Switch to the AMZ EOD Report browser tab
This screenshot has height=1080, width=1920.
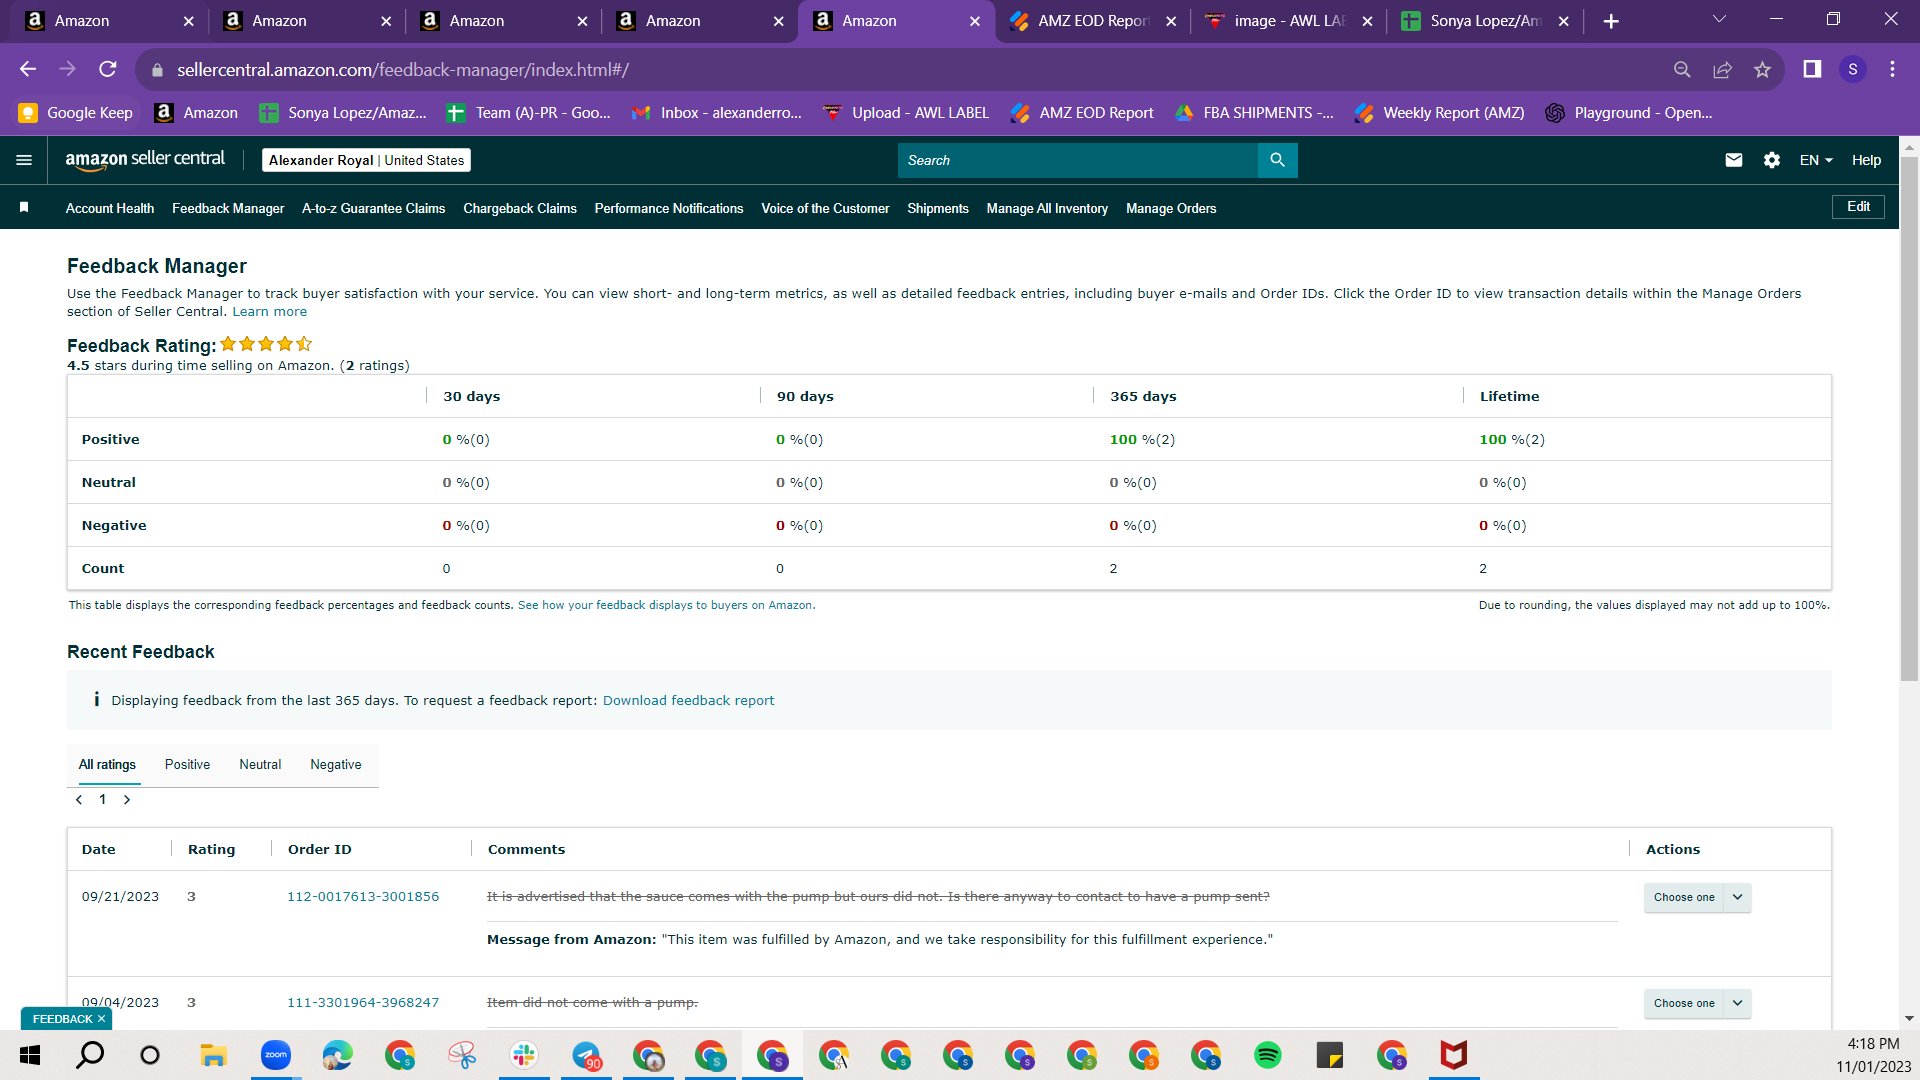point(1093,21)
